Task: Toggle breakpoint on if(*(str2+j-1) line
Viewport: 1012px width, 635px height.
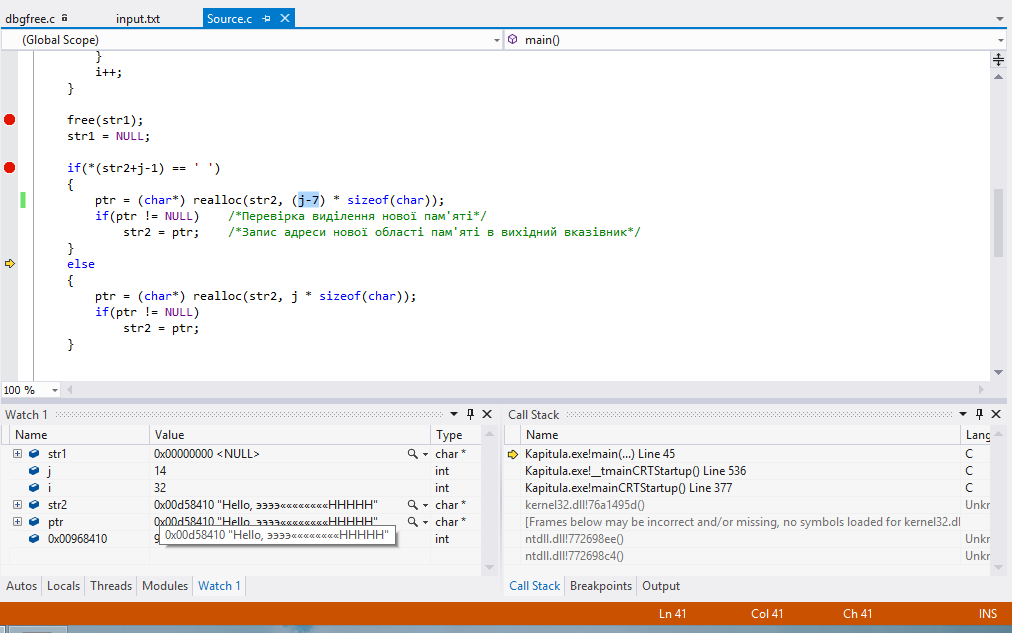Action: (10, 168)
